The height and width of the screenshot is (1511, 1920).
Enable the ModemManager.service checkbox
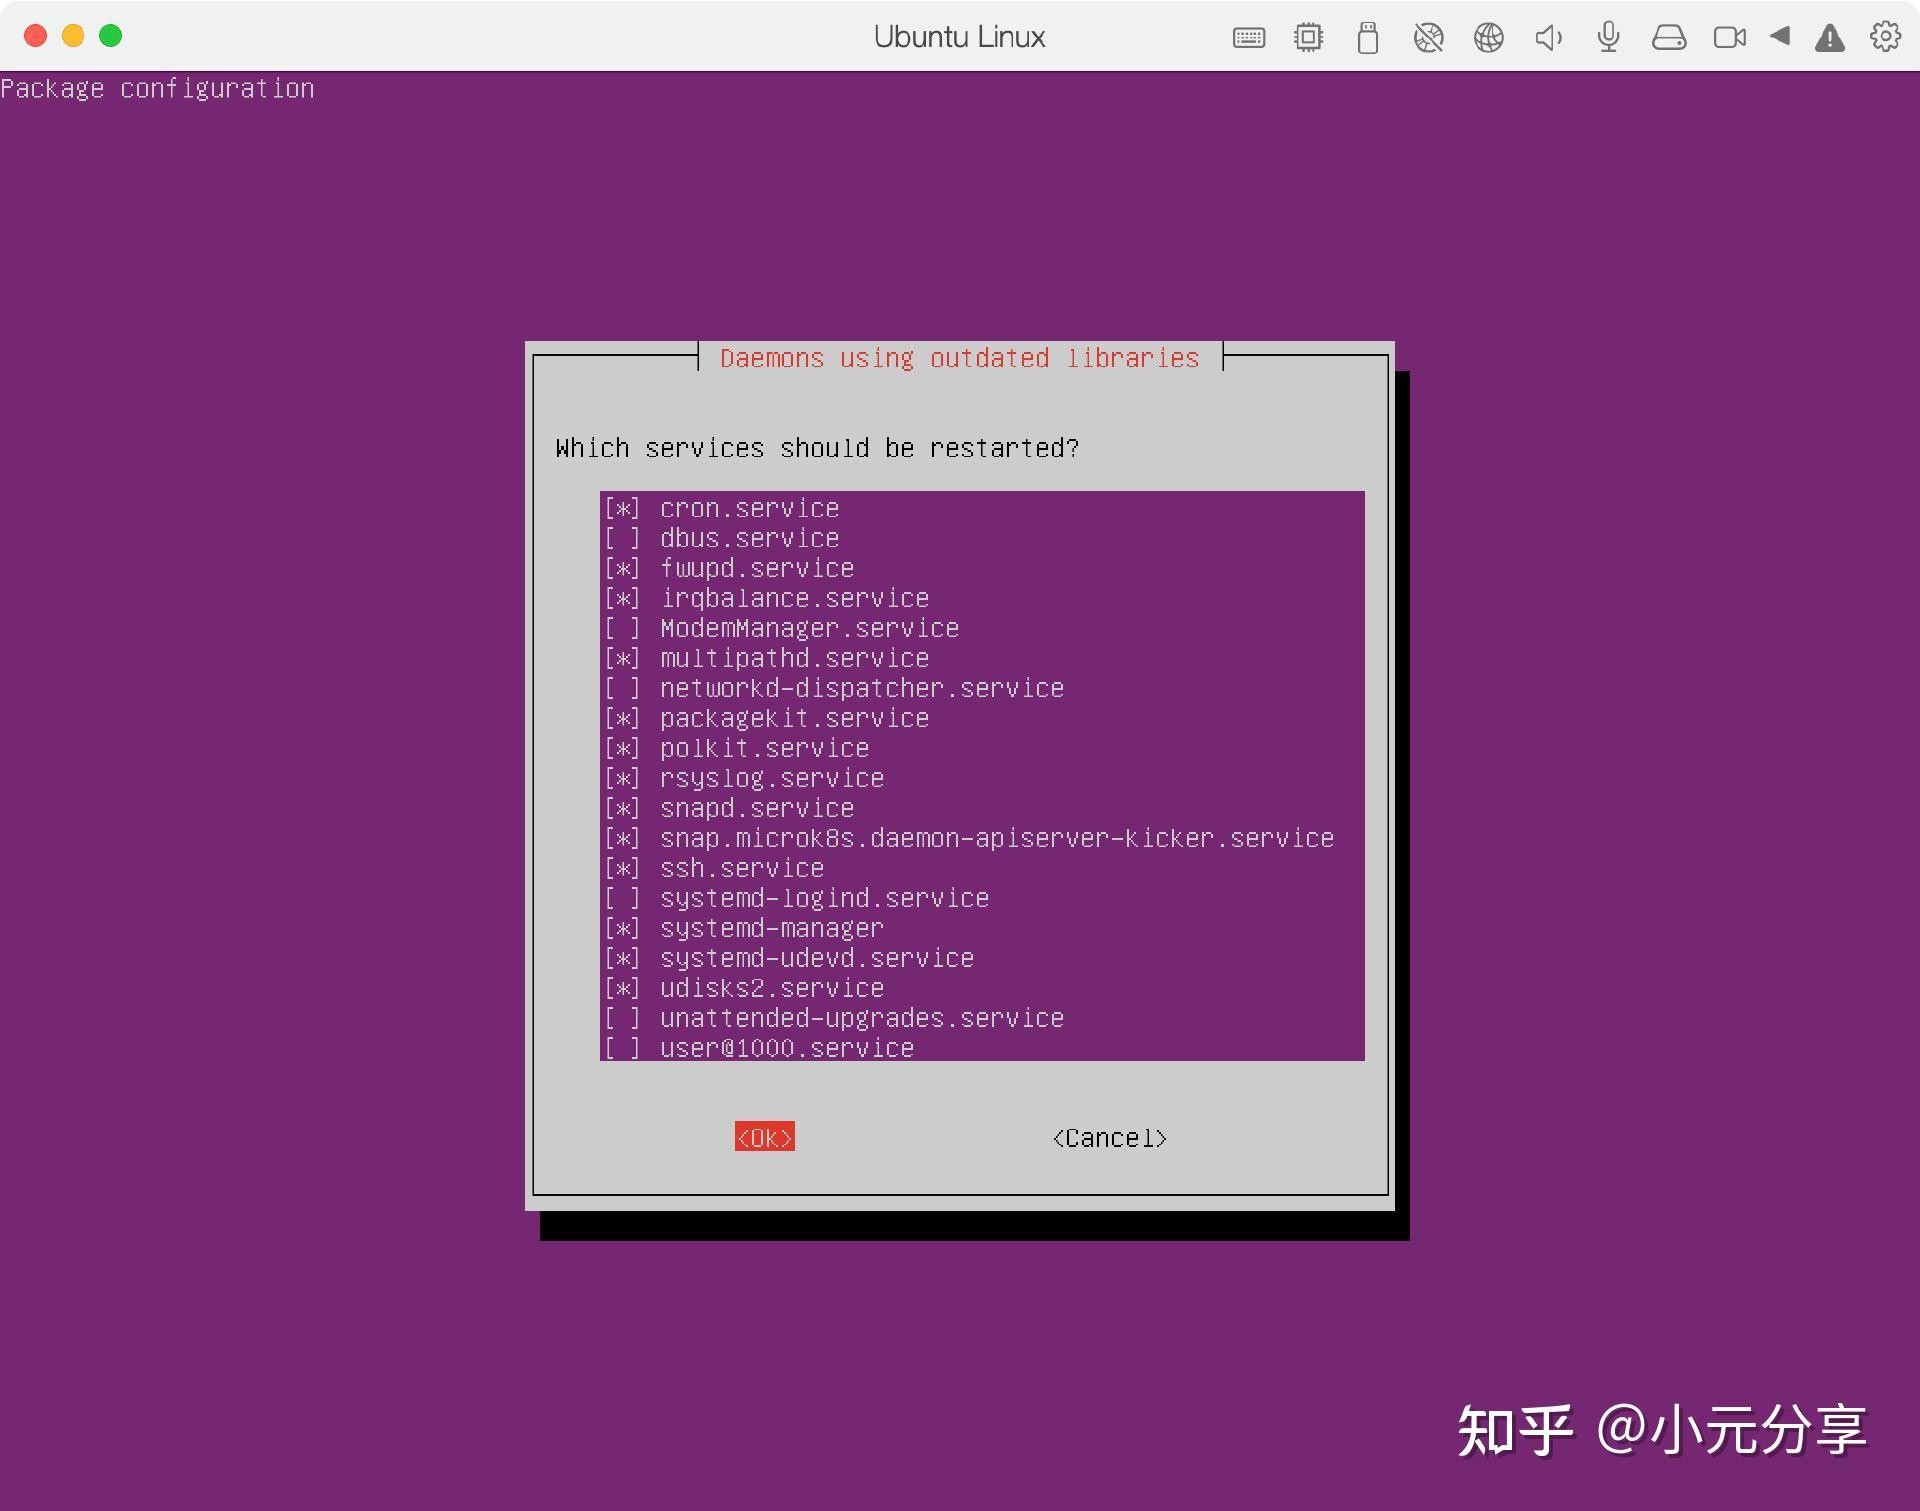click(x=622, y=628)
